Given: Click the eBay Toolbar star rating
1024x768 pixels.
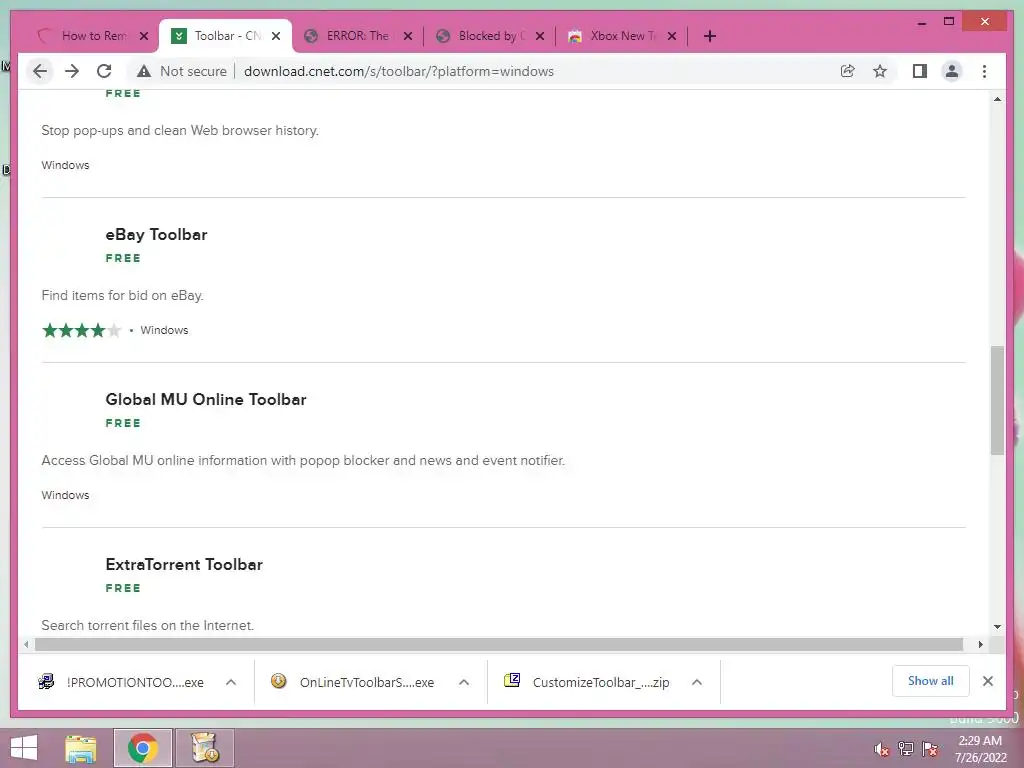Looking at the screenshot, I should tap(82, 330).
